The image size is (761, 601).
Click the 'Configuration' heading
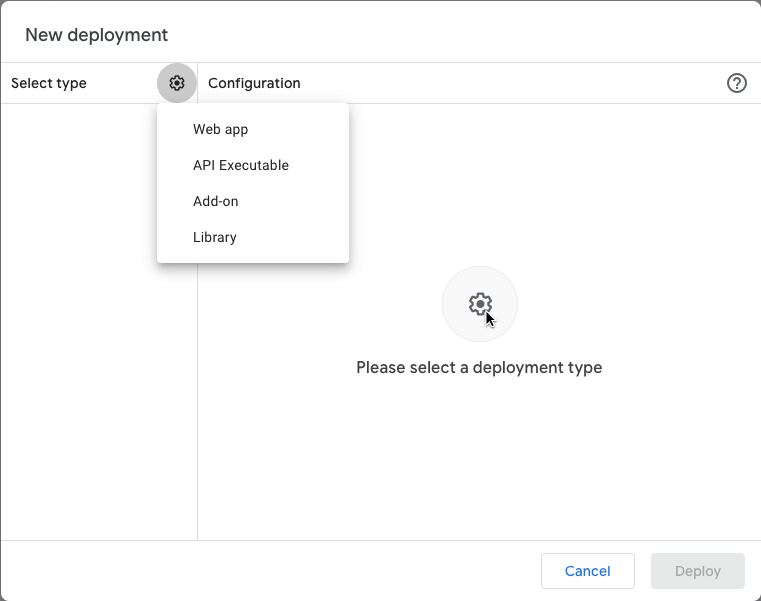tap(254, 83)
